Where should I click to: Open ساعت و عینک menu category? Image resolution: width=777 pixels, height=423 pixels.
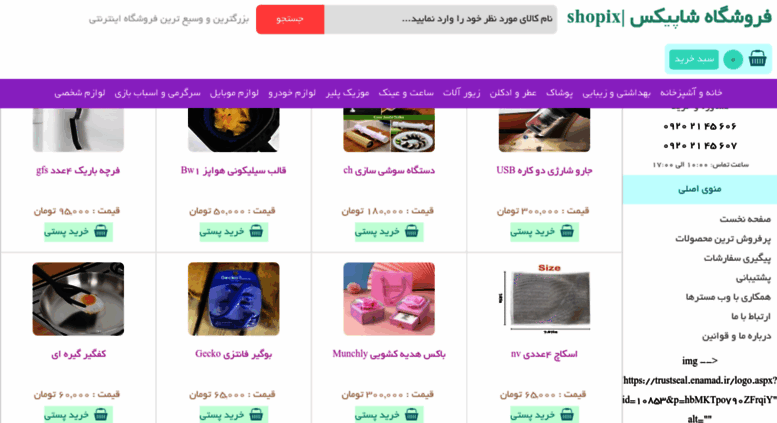(x=406, y=93)
